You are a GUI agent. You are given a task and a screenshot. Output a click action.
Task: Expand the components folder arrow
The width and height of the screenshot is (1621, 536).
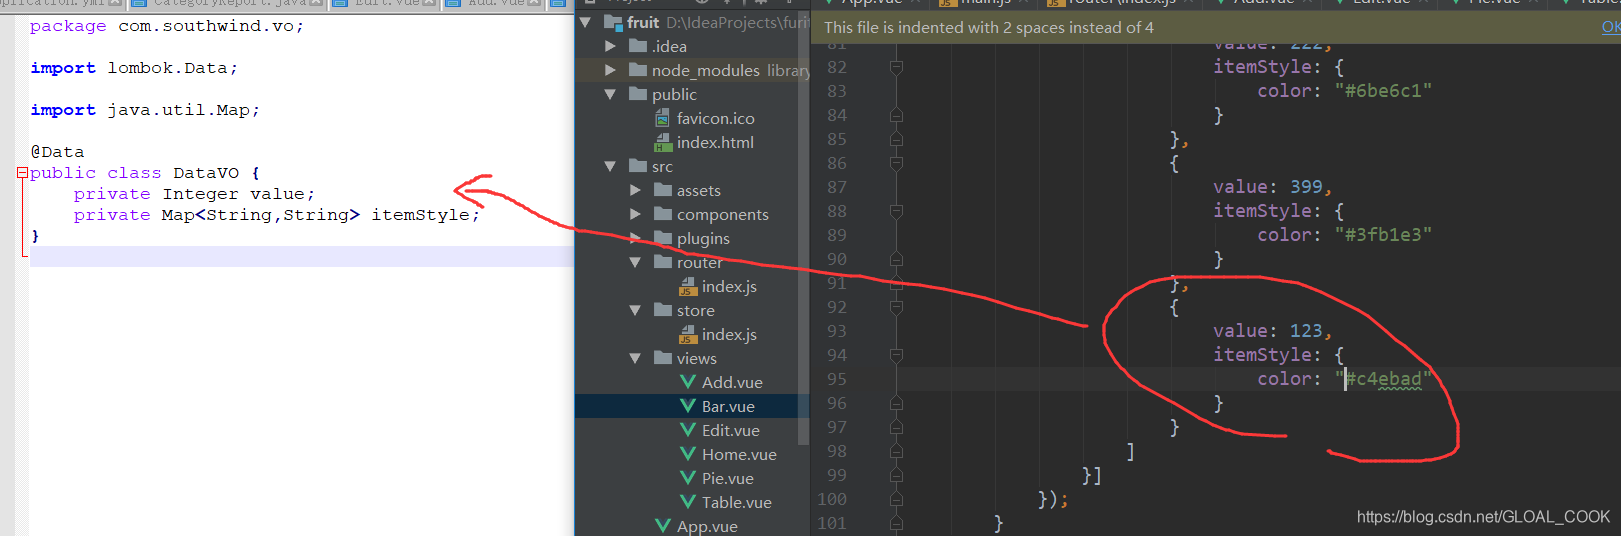(635, 214)
